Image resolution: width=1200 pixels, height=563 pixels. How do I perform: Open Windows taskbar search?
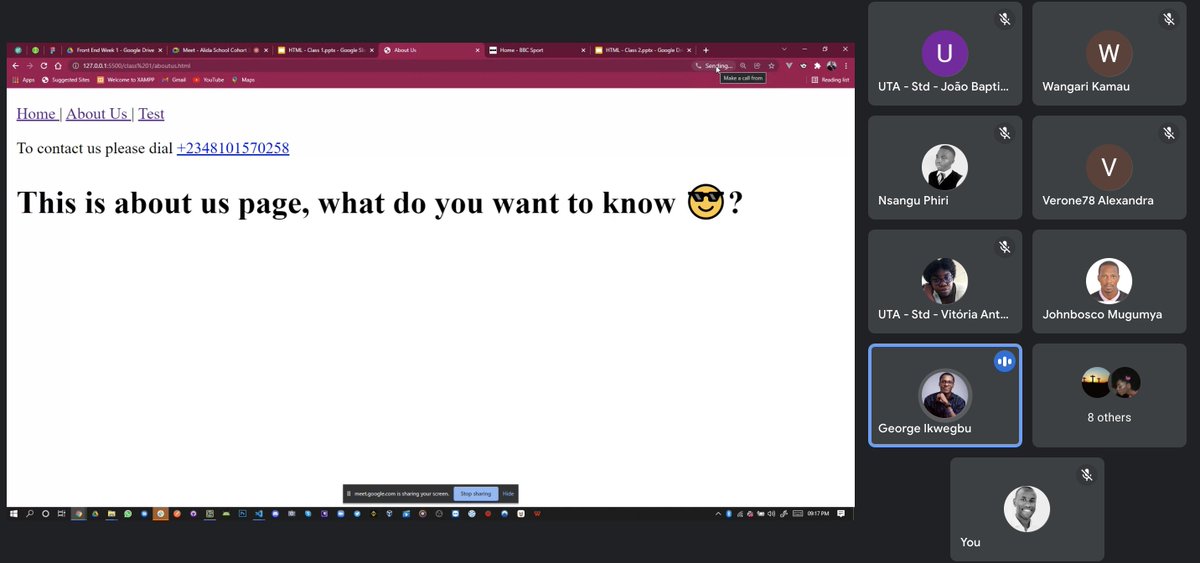pos(30,513)
